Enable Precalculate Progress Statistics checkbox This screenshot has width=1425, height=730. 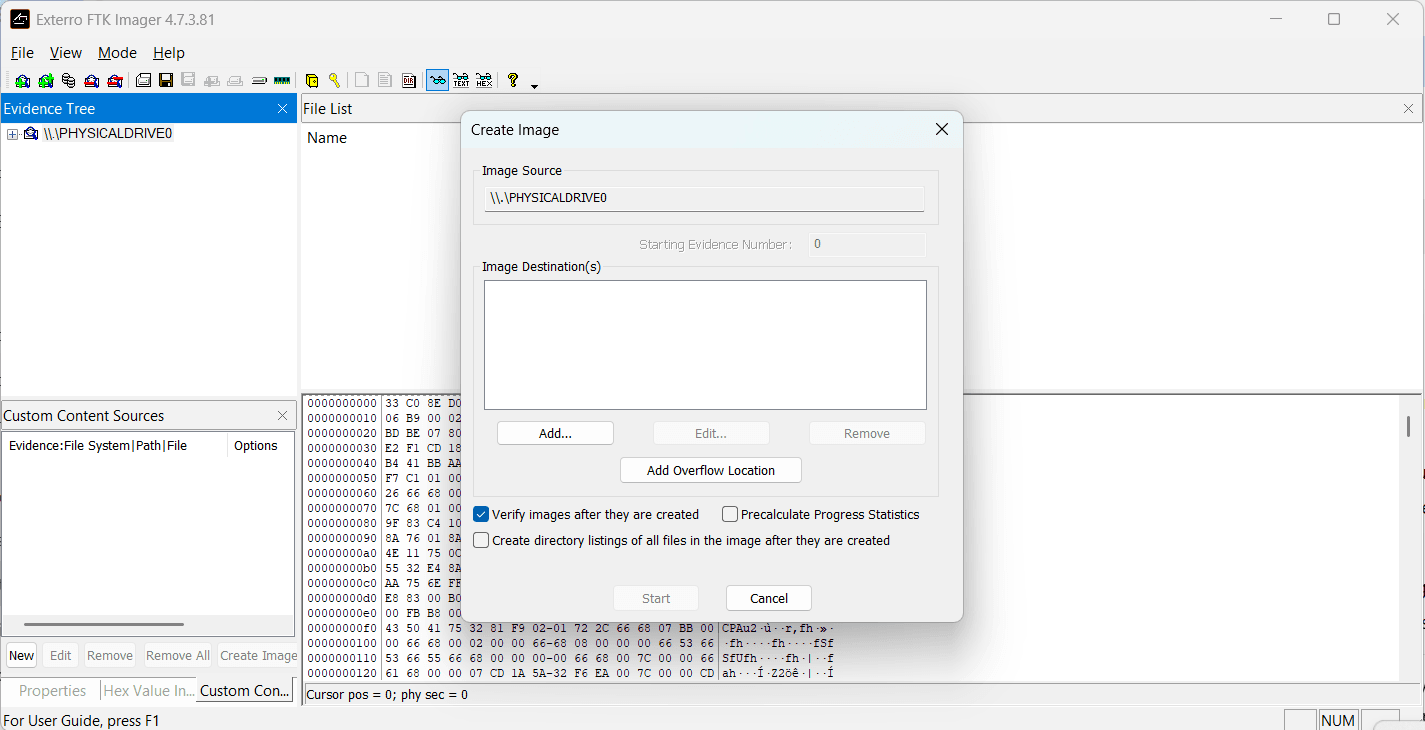coord(730,514)
